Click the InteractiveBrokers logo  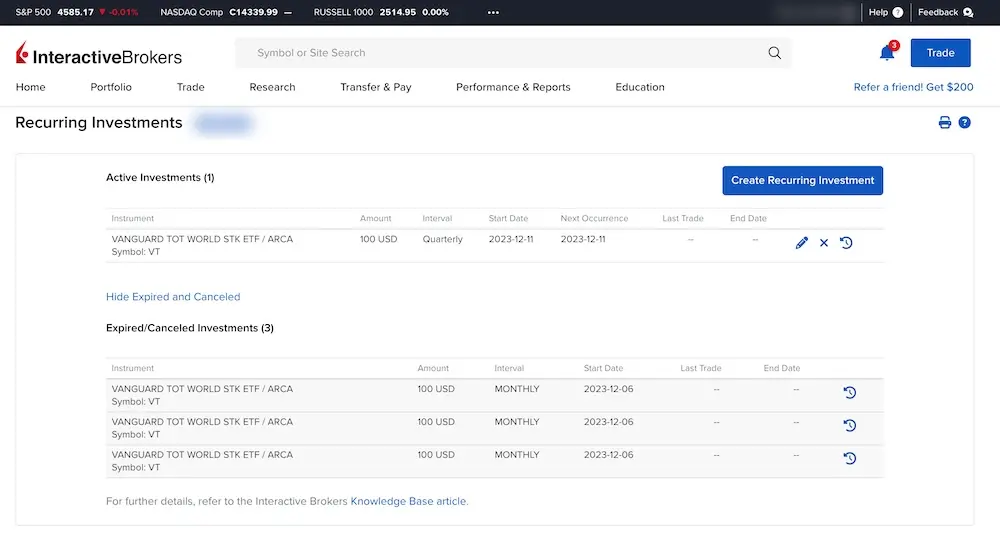(99, 54)
